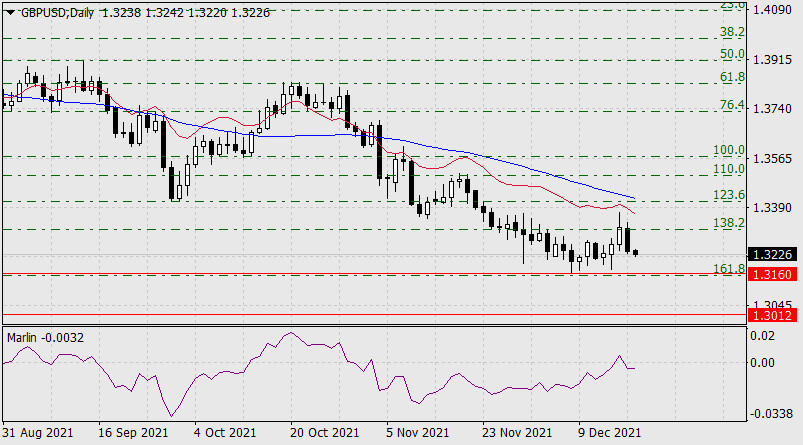Click Marlin scale value 0.00
Image resolution: width=803 pixels, height=445 pixels.
(763, 363)
